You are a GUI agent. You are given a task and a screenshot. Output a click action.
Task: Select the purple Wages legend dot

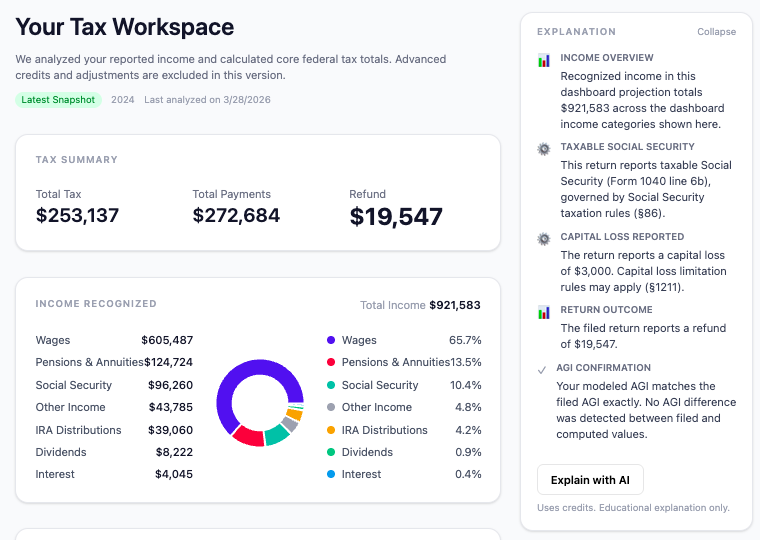330,341
